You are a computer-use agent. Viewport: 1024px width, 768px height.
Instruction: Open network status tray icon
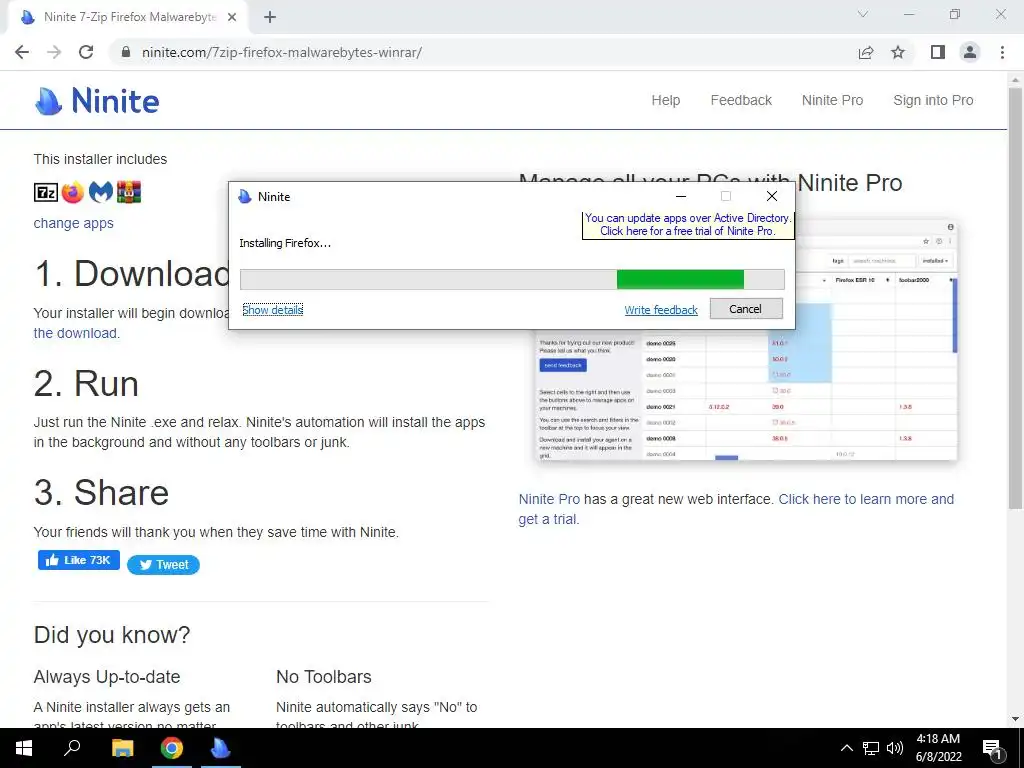pyautogui.click(x=871, y=748)
